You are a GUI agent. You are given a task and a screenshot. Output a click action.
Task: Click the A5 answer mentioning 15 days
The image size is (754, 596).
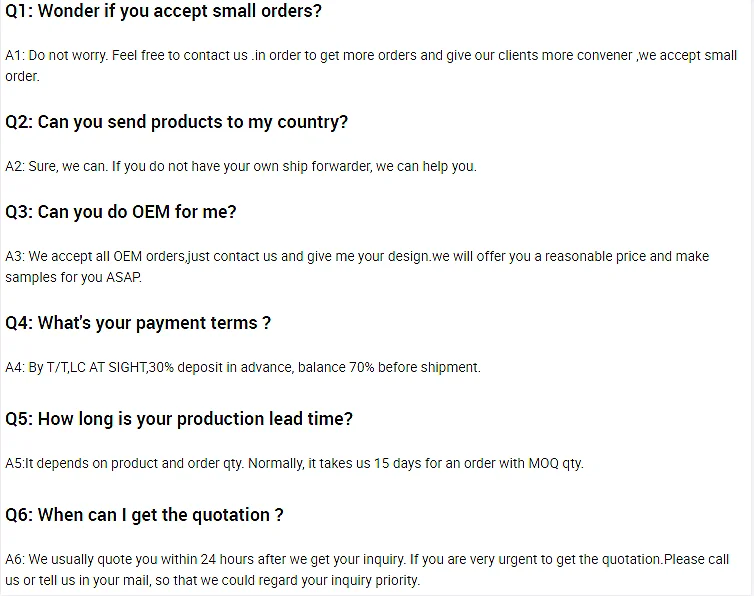click(294, 464)
